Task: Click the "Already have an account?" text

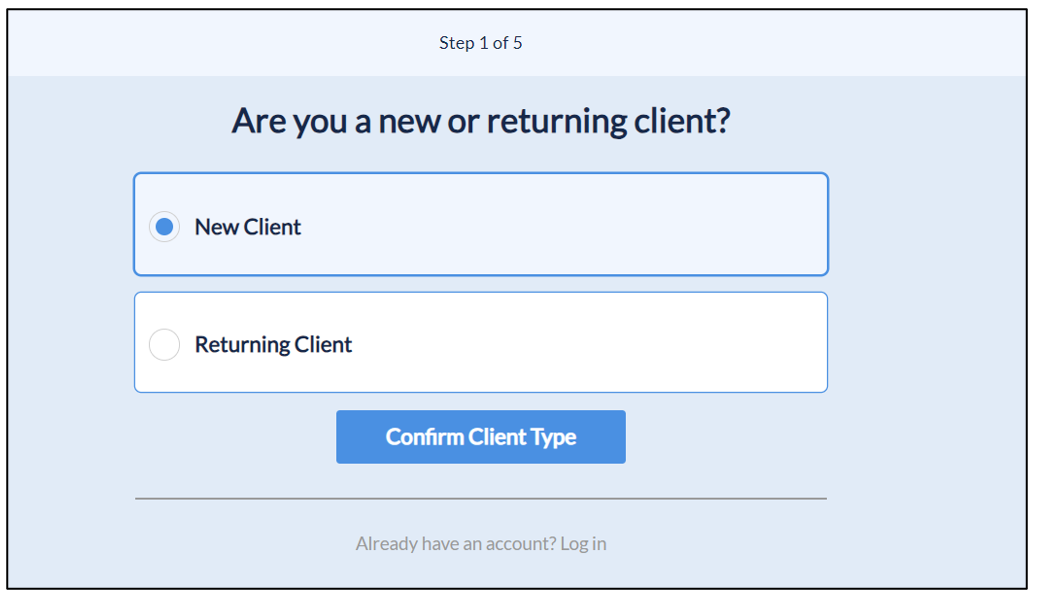Action: (x=455, y=544)
